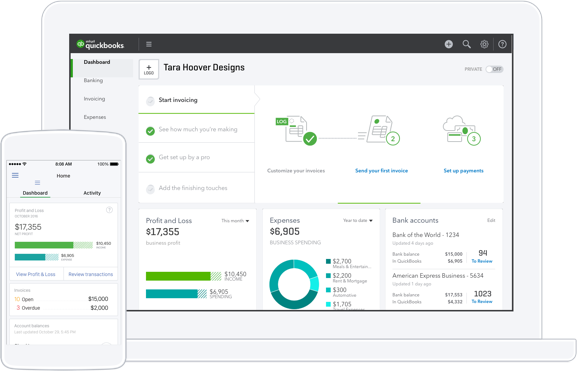The height and width of the screenshot is (372, 577).
Task: Go to Banking in the sidebar
Action: [93, 80]
